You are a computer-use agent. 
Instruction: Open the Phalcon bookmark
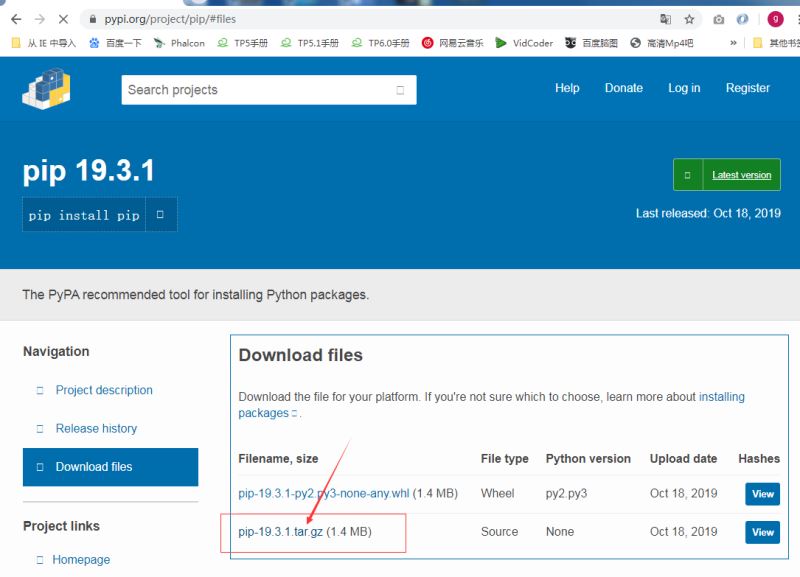tap(179, 43)
